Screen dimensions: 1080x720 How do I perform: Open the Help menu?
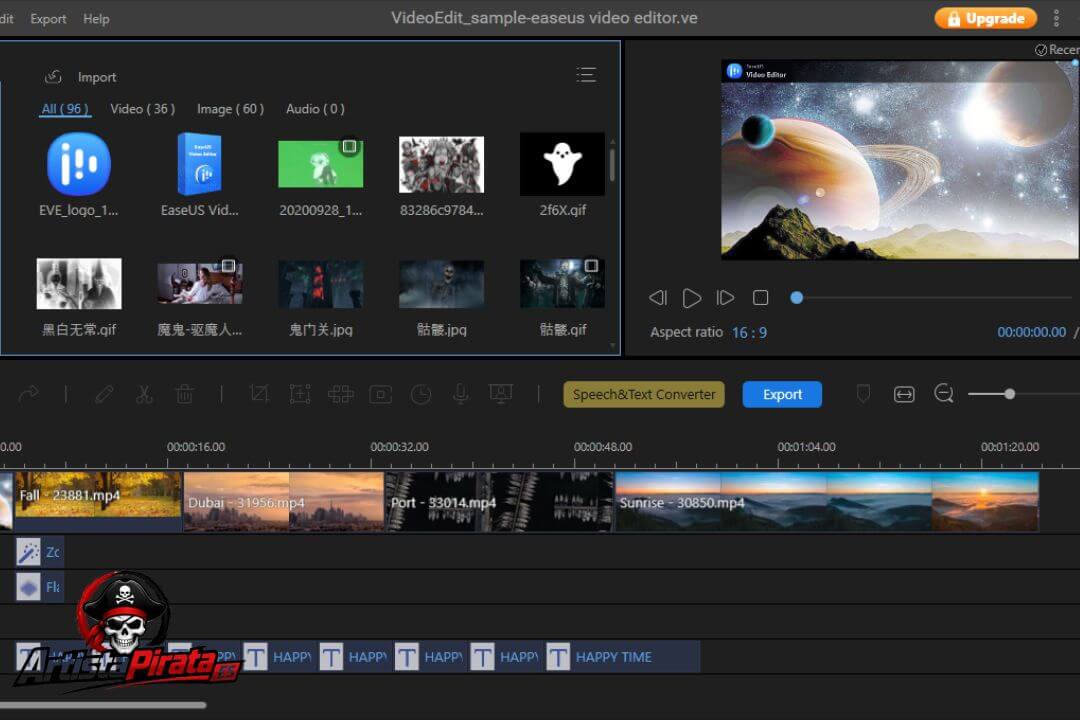tap(96, 19)
